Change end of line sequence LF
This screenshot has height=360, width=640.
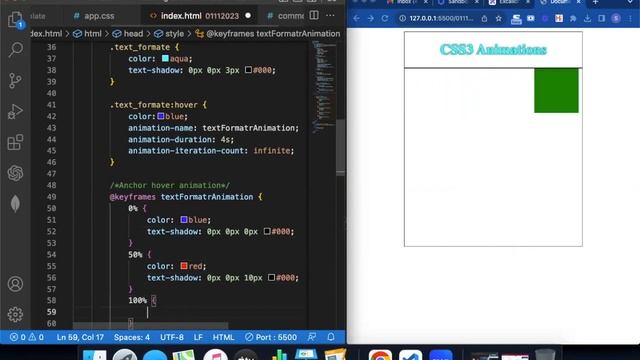pos(198,337)
